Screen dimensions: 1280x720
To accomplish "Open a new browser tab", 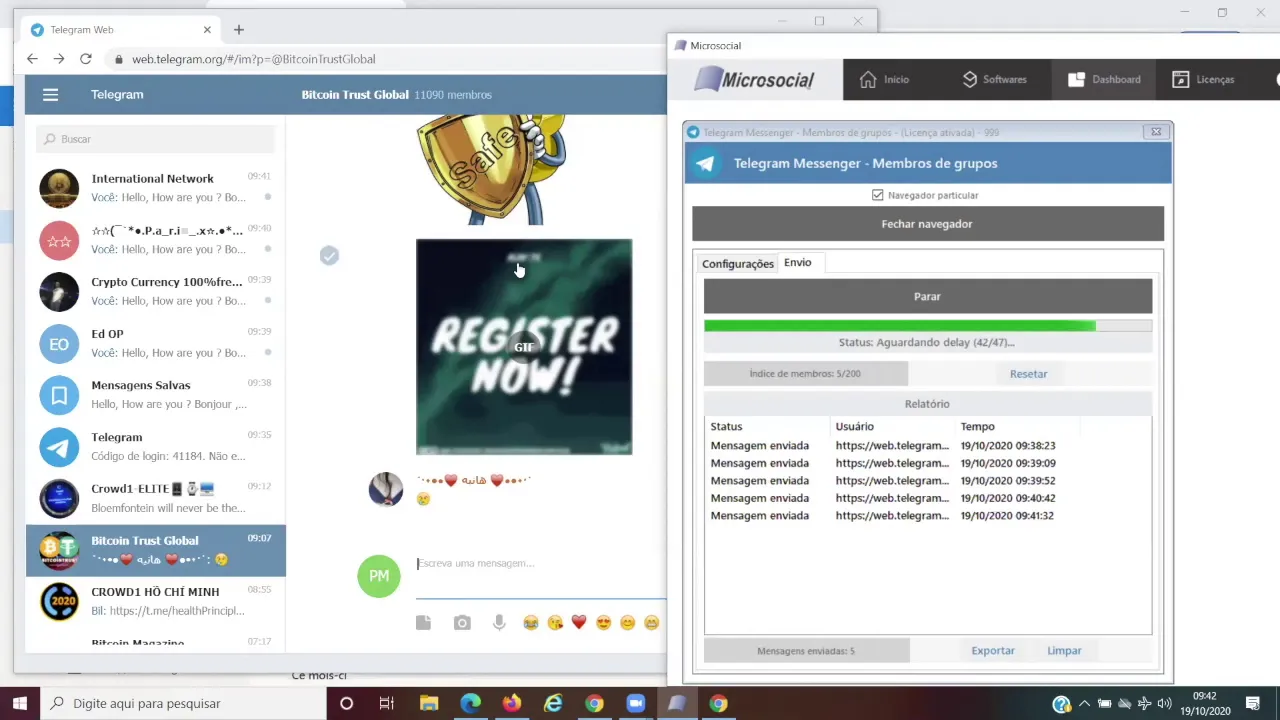I will 238,30.
